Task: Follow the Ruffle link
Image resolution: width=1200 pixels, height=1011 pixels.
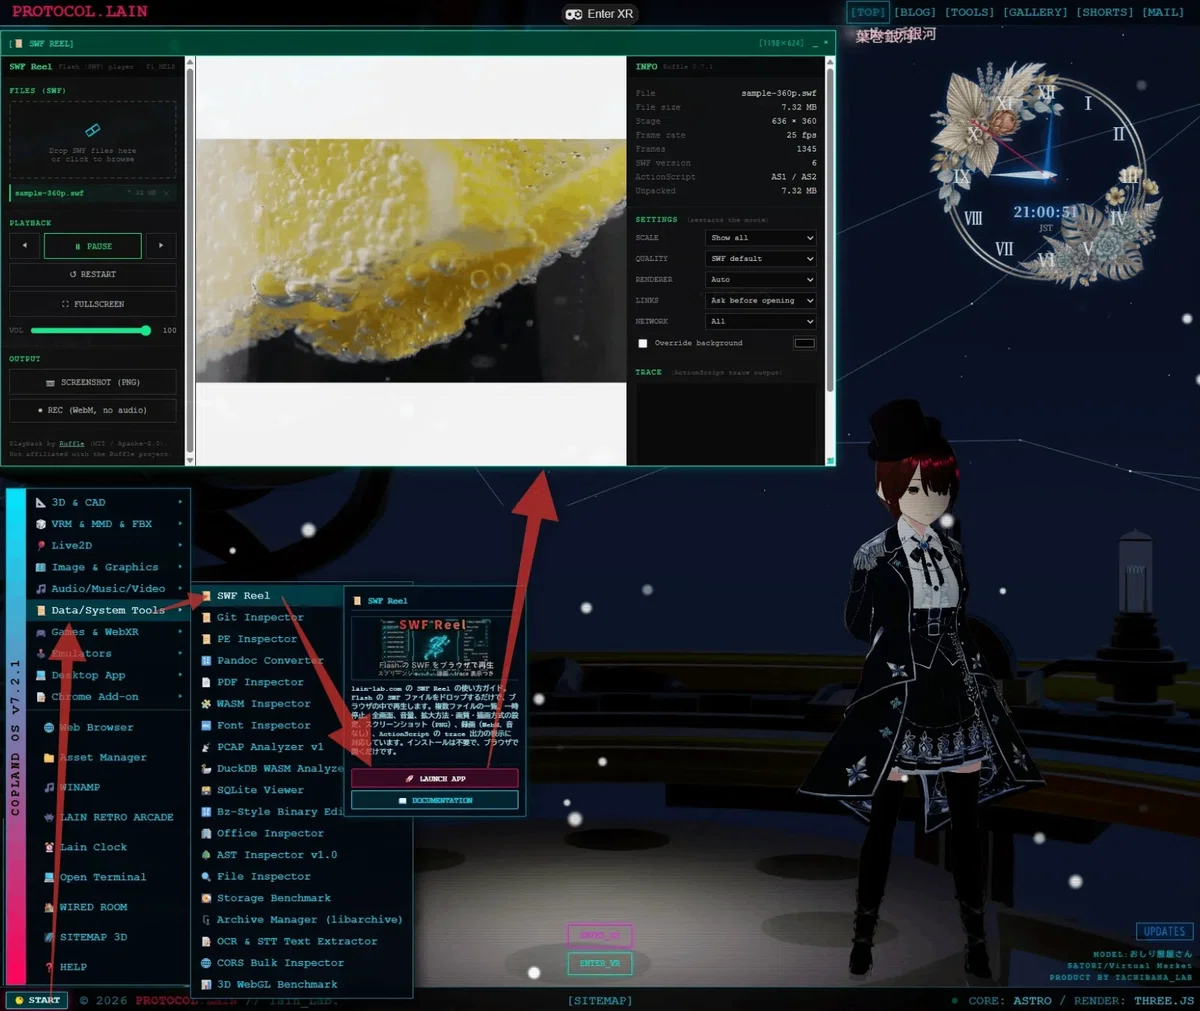Action: tap(71, 444)
